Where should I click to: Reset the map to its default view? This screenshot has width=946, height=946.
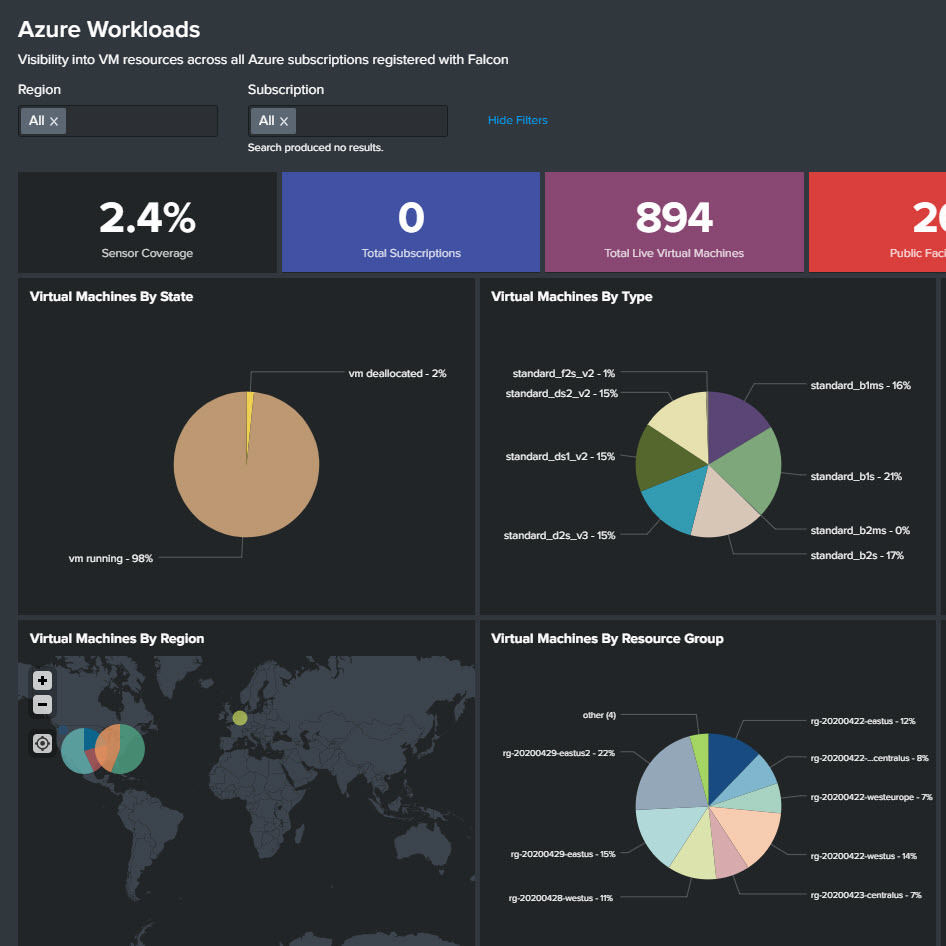tap(42, 743)
